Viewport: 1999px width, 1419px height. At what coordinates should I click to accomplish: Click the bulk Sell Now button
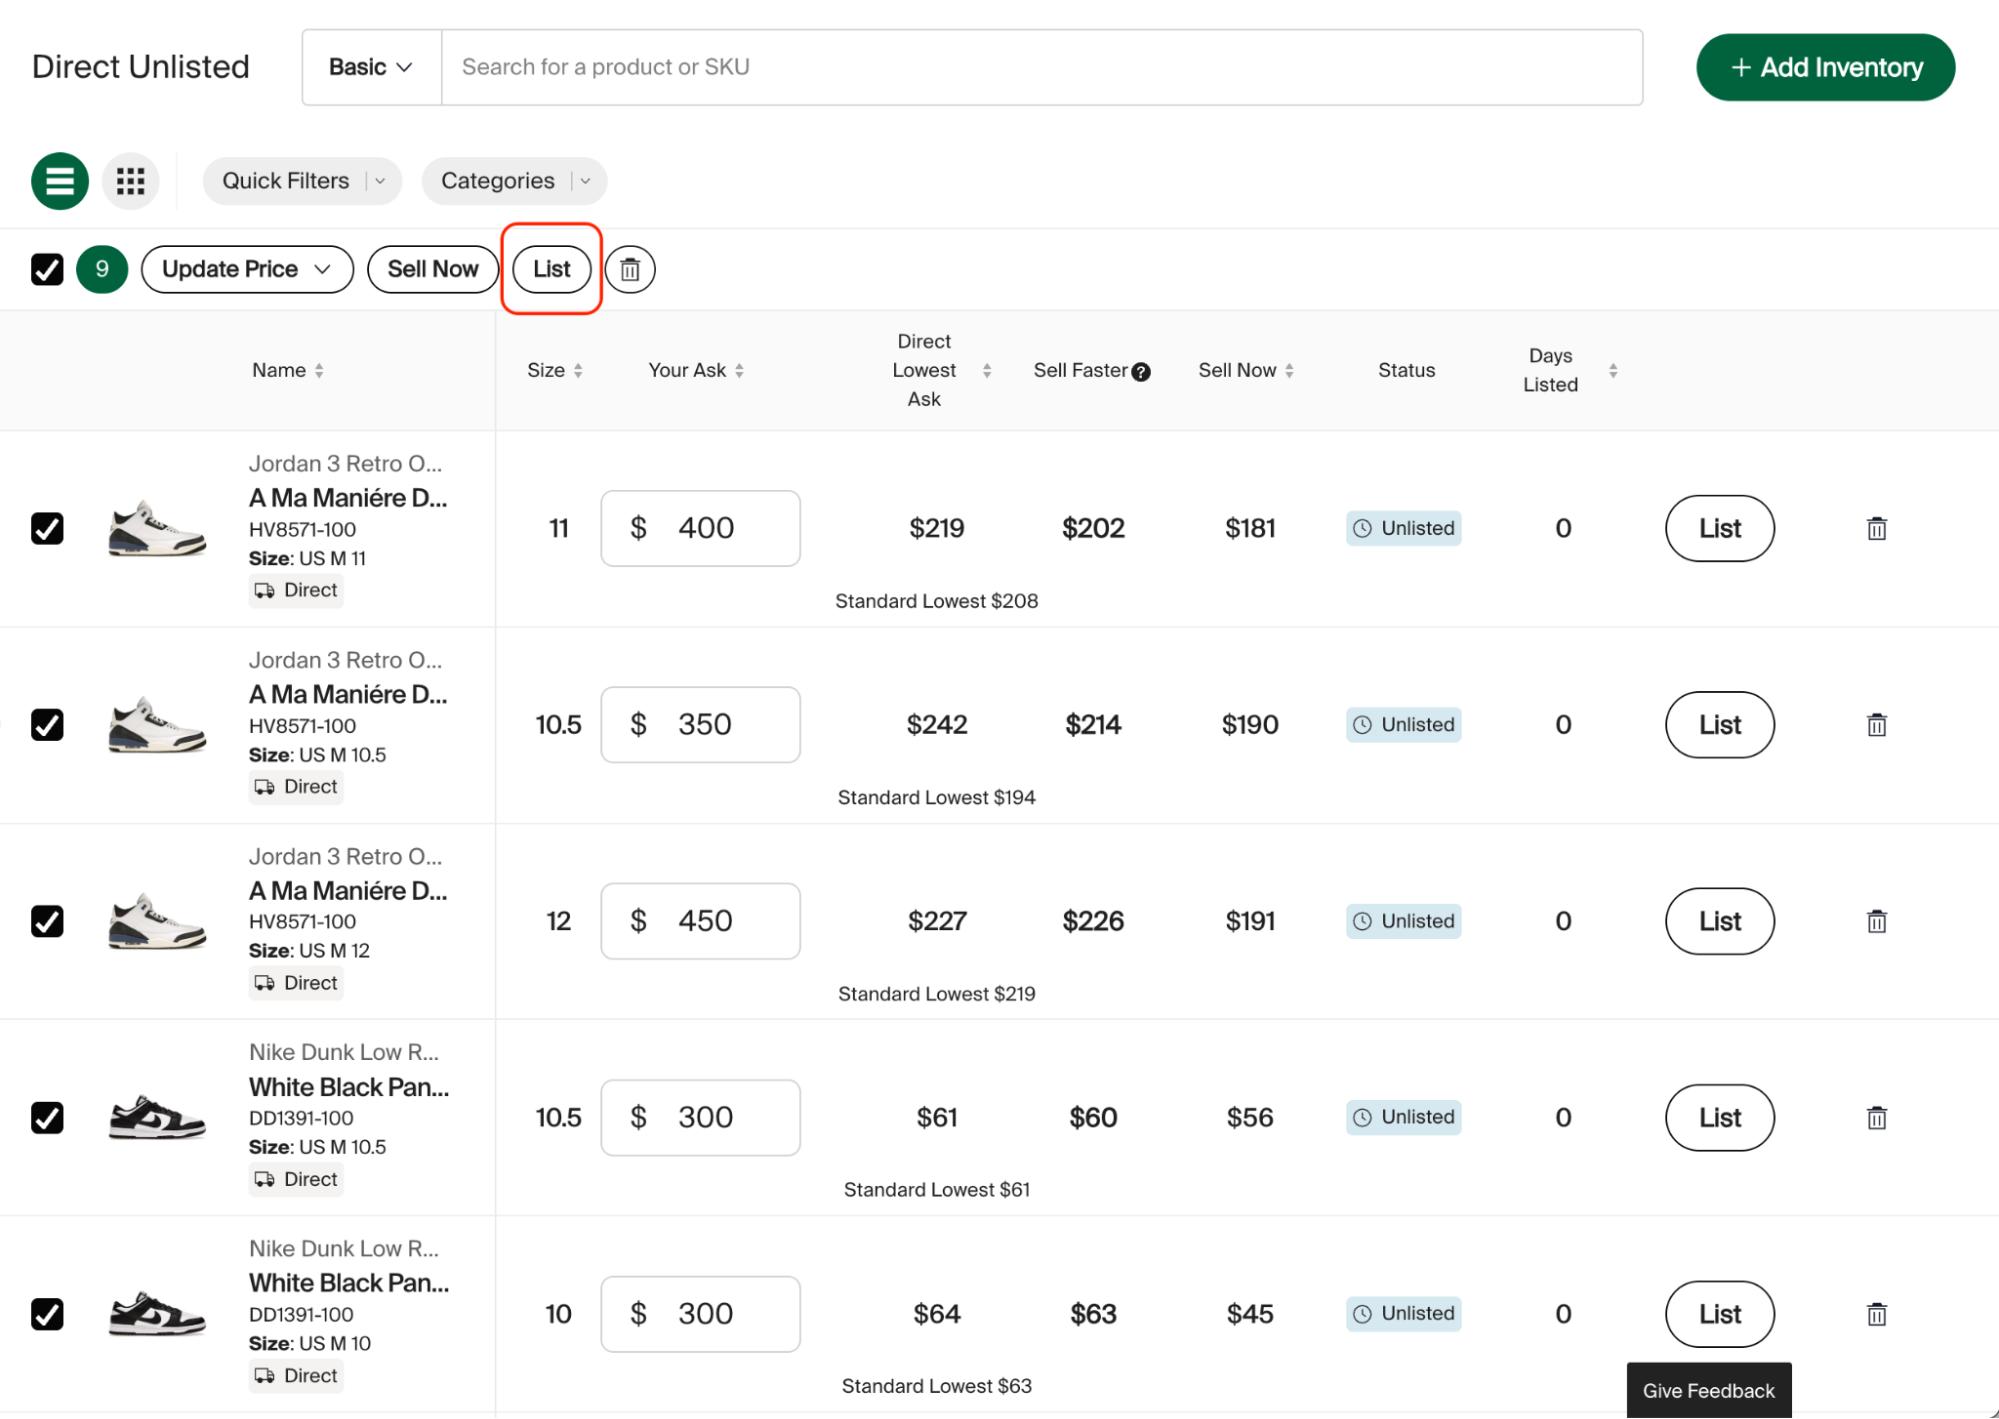tap(433, 269)
